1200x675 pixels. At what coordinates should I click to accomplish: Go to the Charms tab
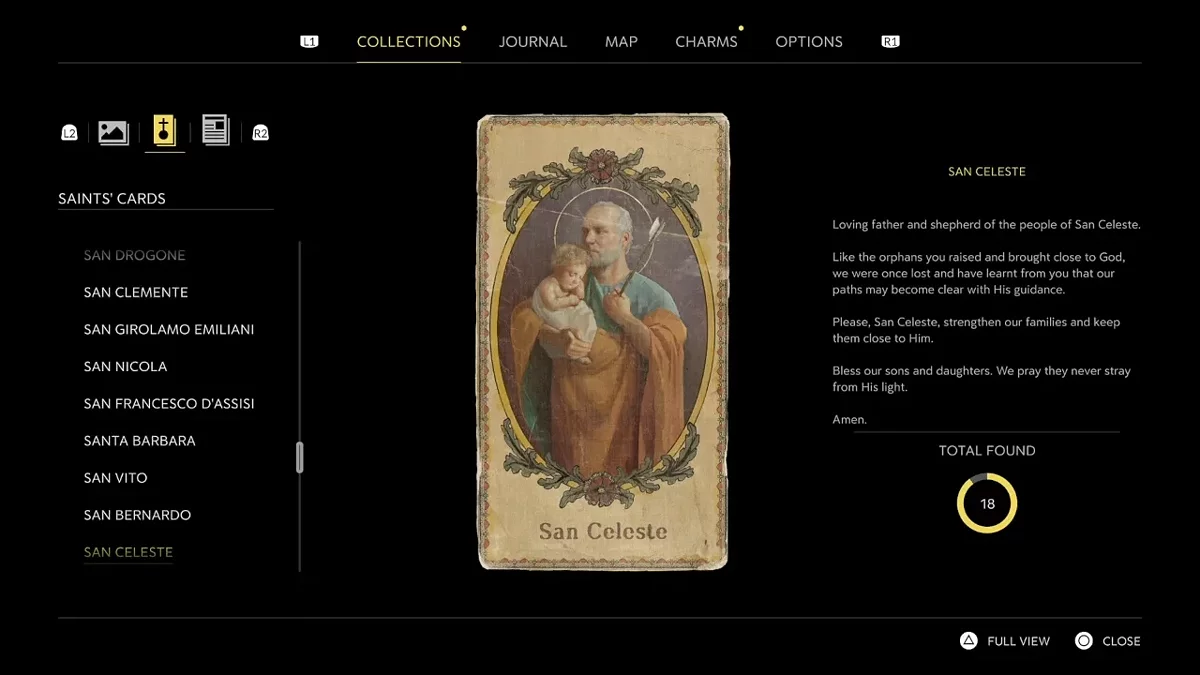tap(706, 42)
